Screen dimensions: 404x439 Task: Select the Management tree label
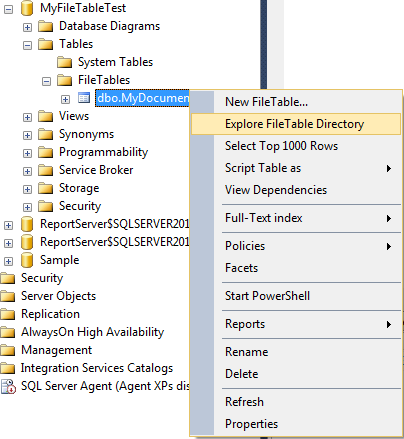coord(56,350)
